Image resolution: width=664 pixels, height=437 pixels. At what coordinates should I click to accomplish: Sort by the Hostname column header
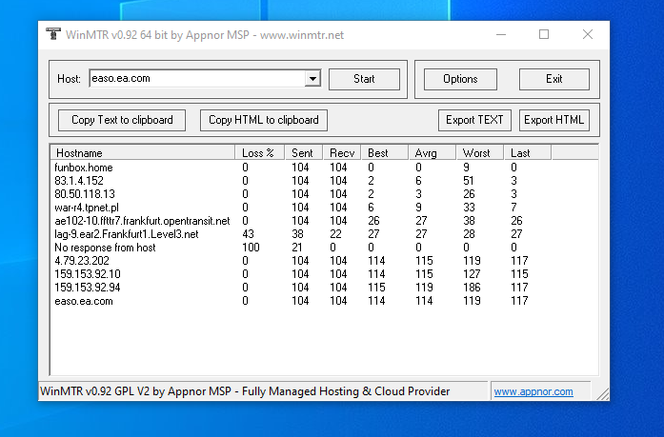tap(143, 153)
